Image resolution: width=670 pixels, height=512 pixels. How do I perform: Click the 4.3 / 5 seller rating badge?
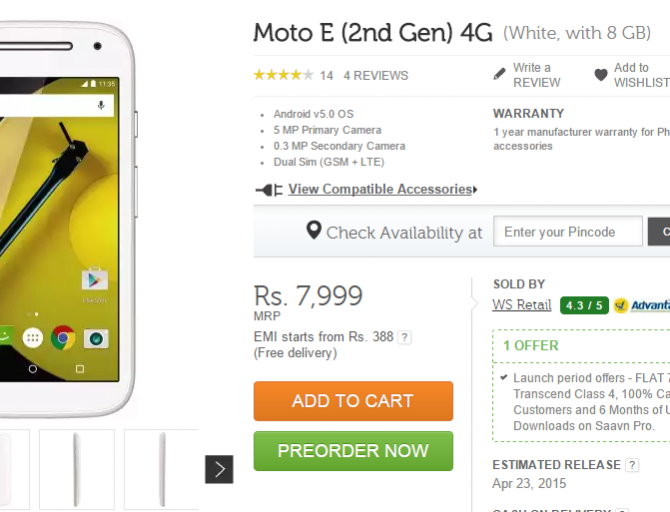point(584,305)
